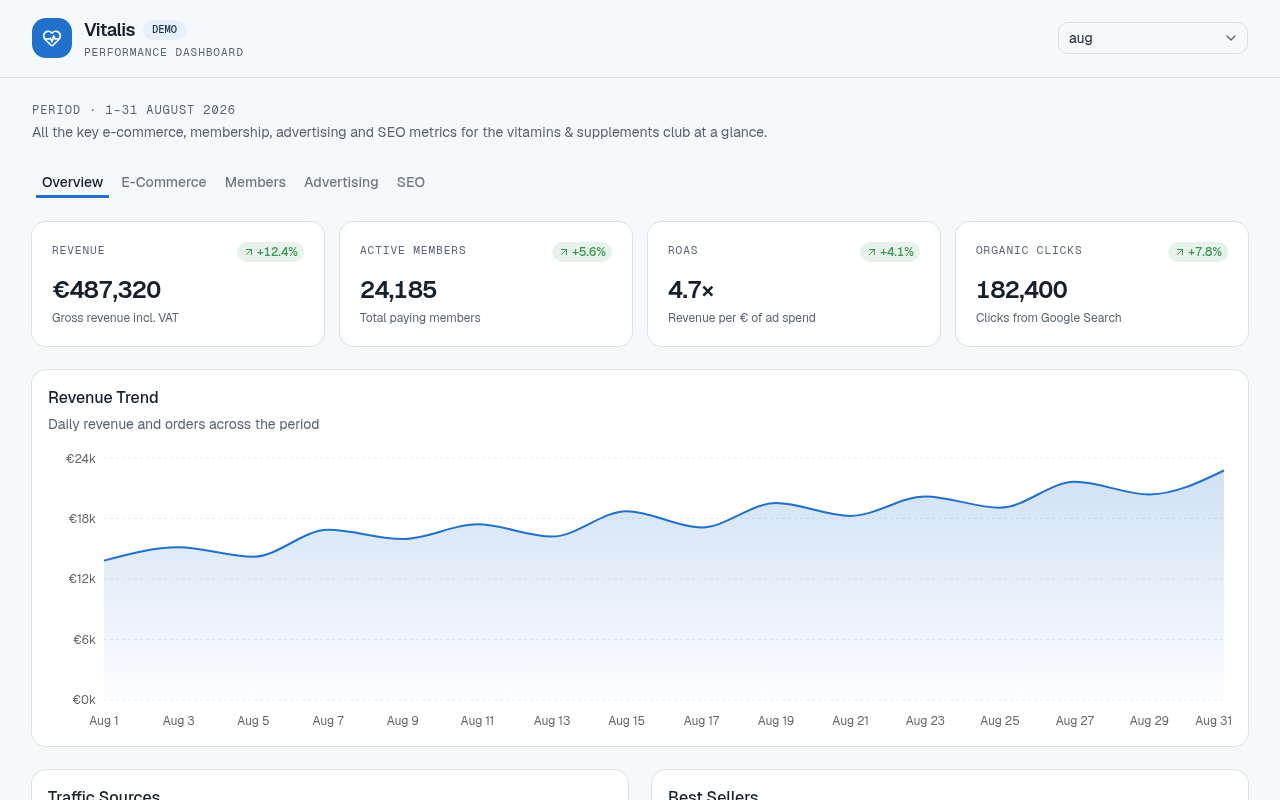
Task: Click the €12k y-axis label
Action: click(82, 578)
